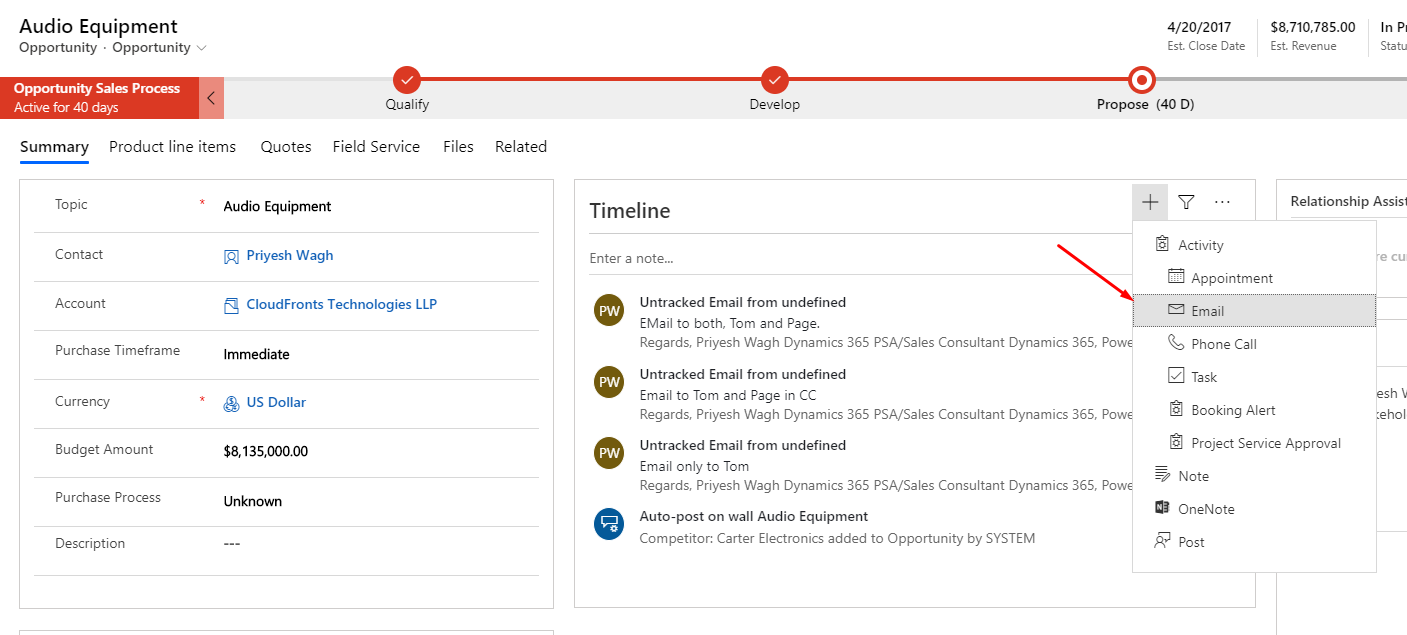This screenshot has height=635, width=1407.
Task: Click the currency icon beside US Dollar
Action: (x=232, y=402)
